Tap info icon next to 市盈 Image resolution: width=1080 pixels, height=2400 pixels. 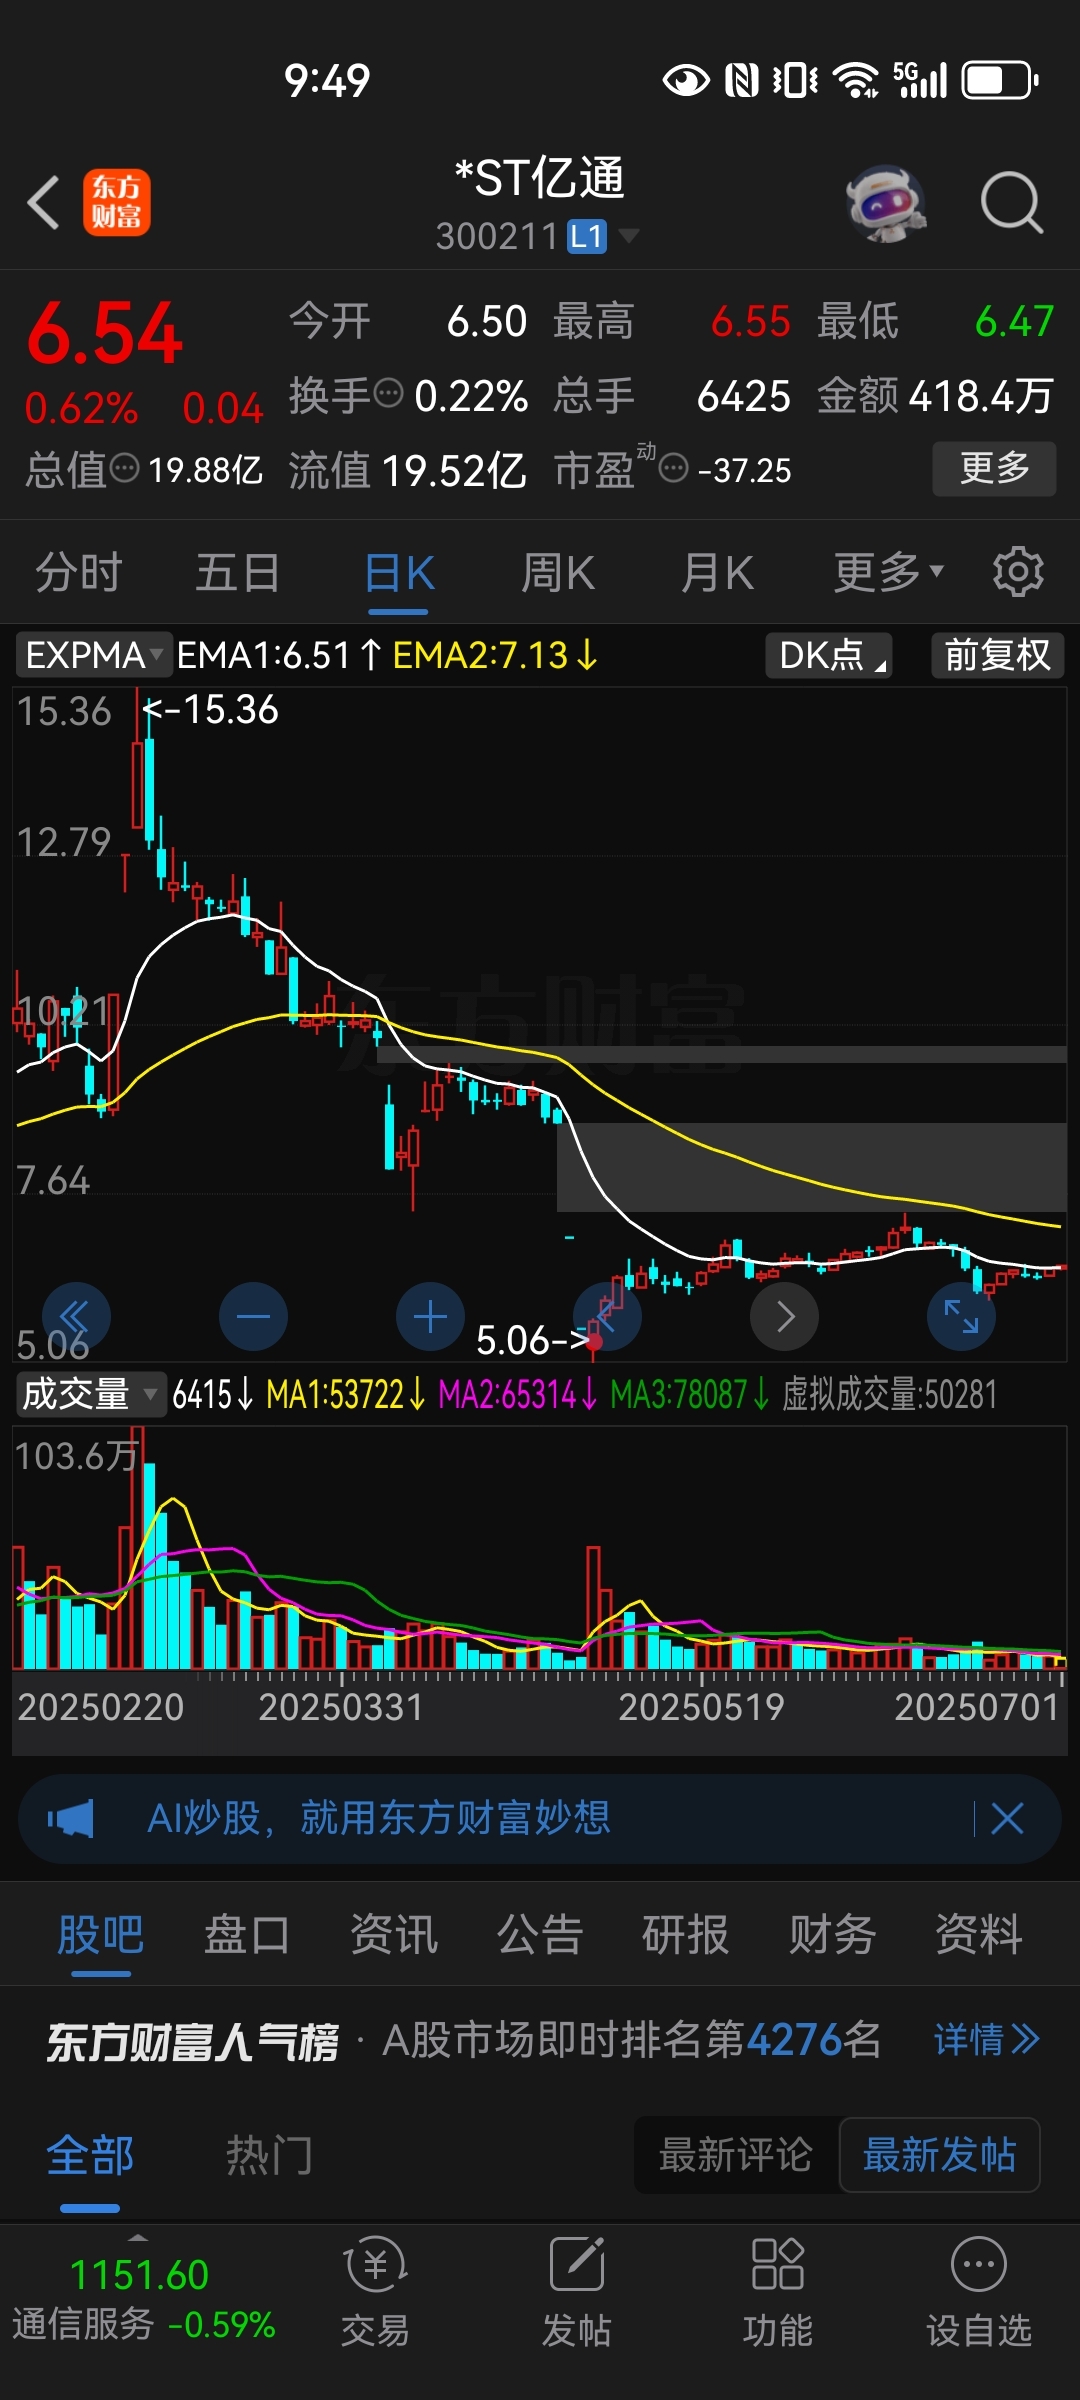pyautogui.click(x=674, y=467)
